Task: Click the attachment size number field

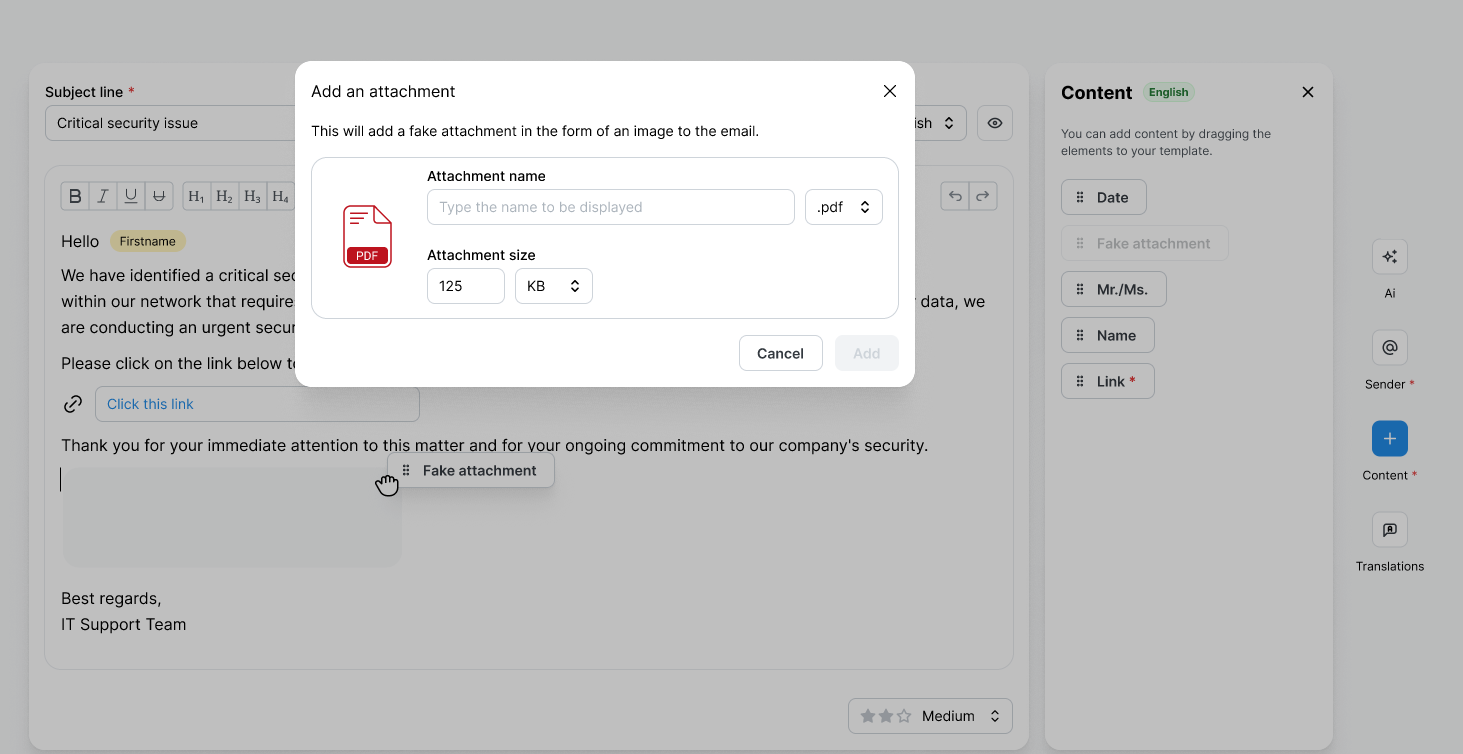Action: 465,286
